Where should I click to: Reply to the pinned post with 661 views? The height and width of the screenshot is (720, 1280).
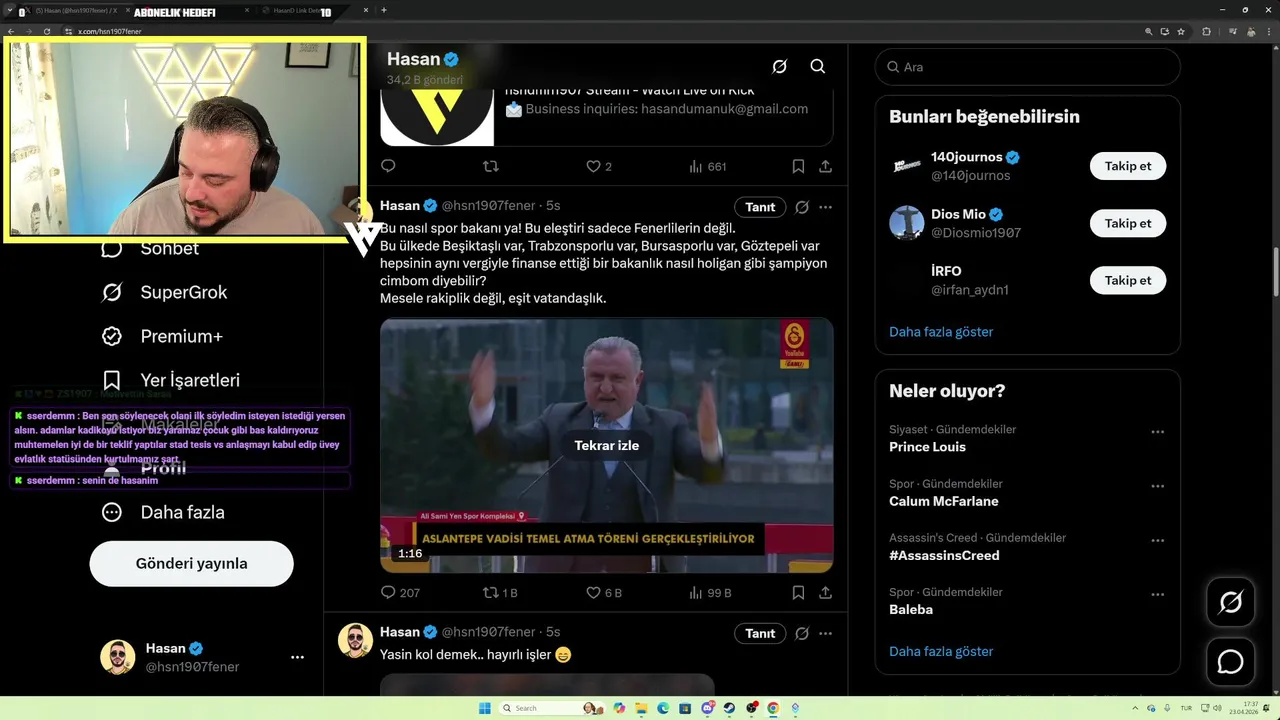pyautogui.click(x=389, y=166)
